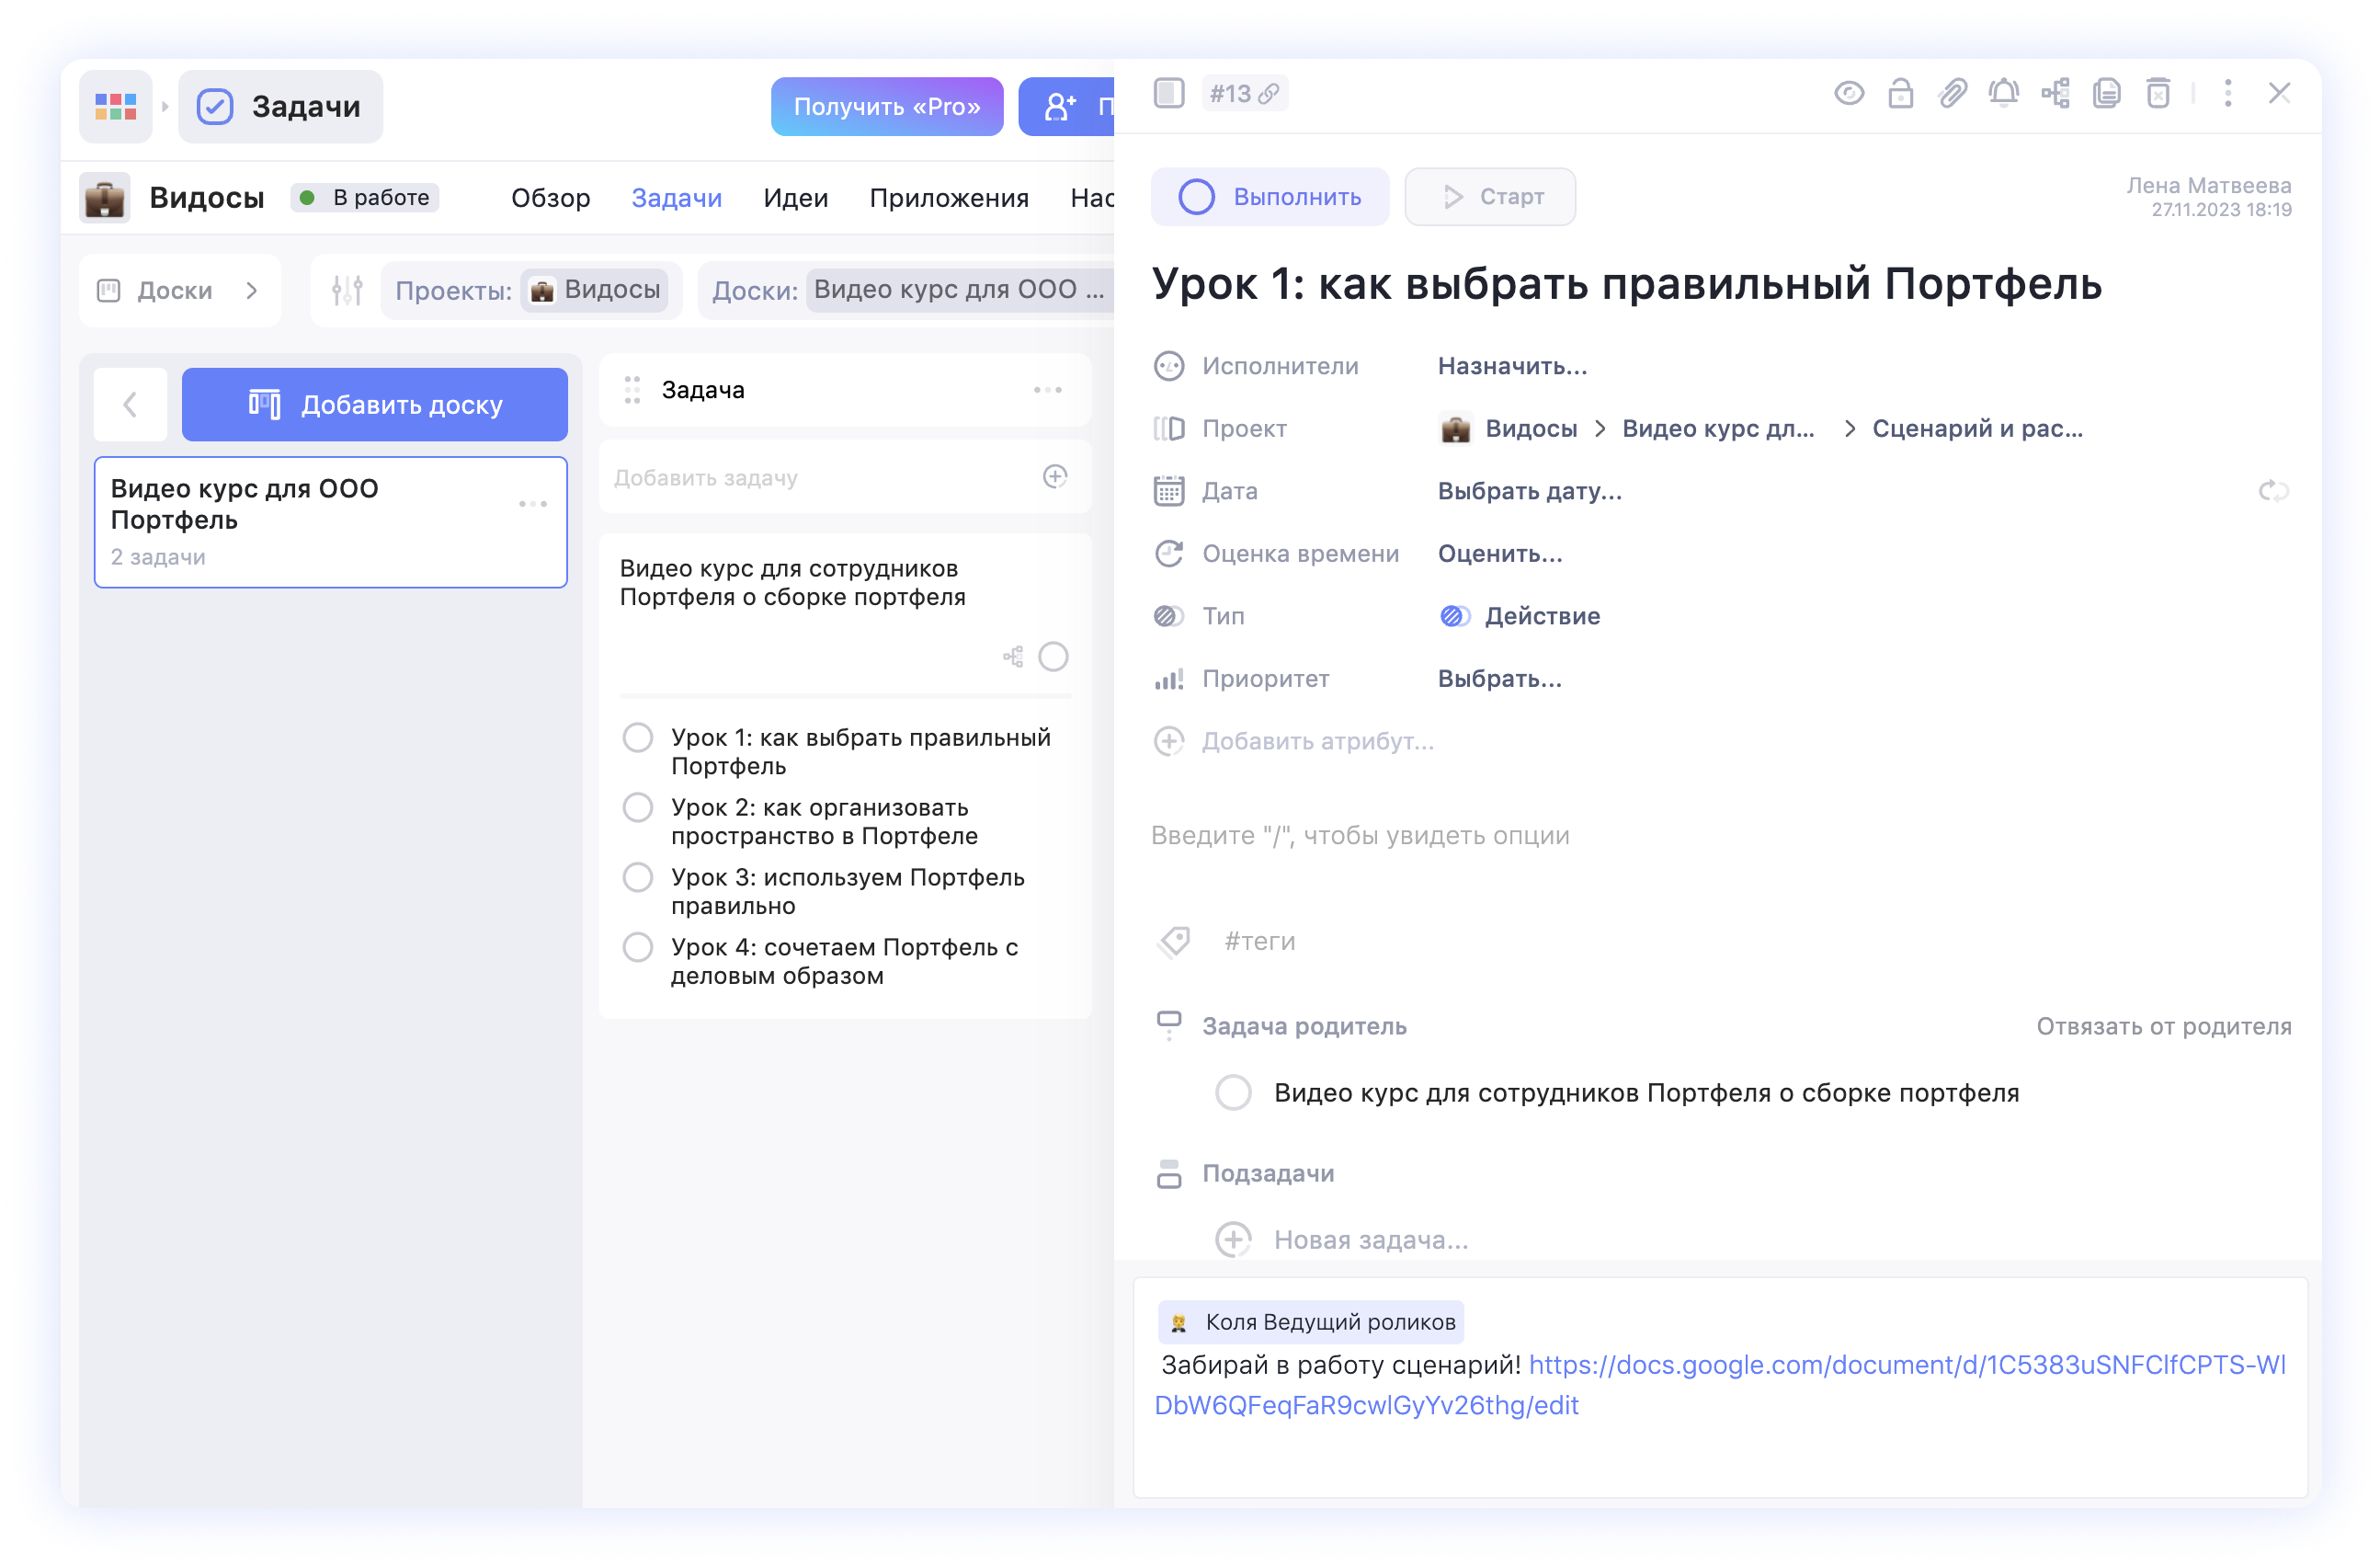Open the colorful apps grid icon
Viewport: 2380px width, 1566px height.
[115, 106]
